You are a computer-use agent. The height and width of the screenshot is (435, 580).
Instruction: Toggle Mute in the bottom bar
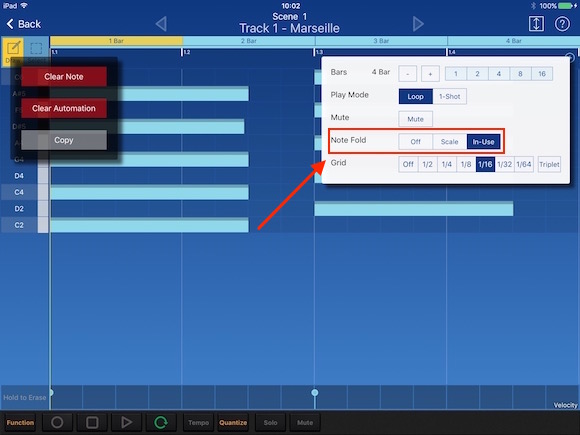pyautogui.click(x=305, y=422)
